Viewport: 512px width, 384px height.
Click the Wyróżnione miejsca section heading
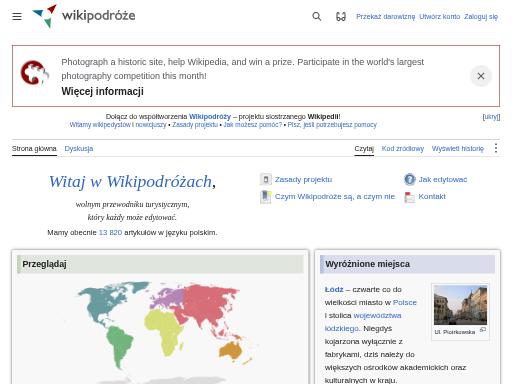[x=368, y=264]
